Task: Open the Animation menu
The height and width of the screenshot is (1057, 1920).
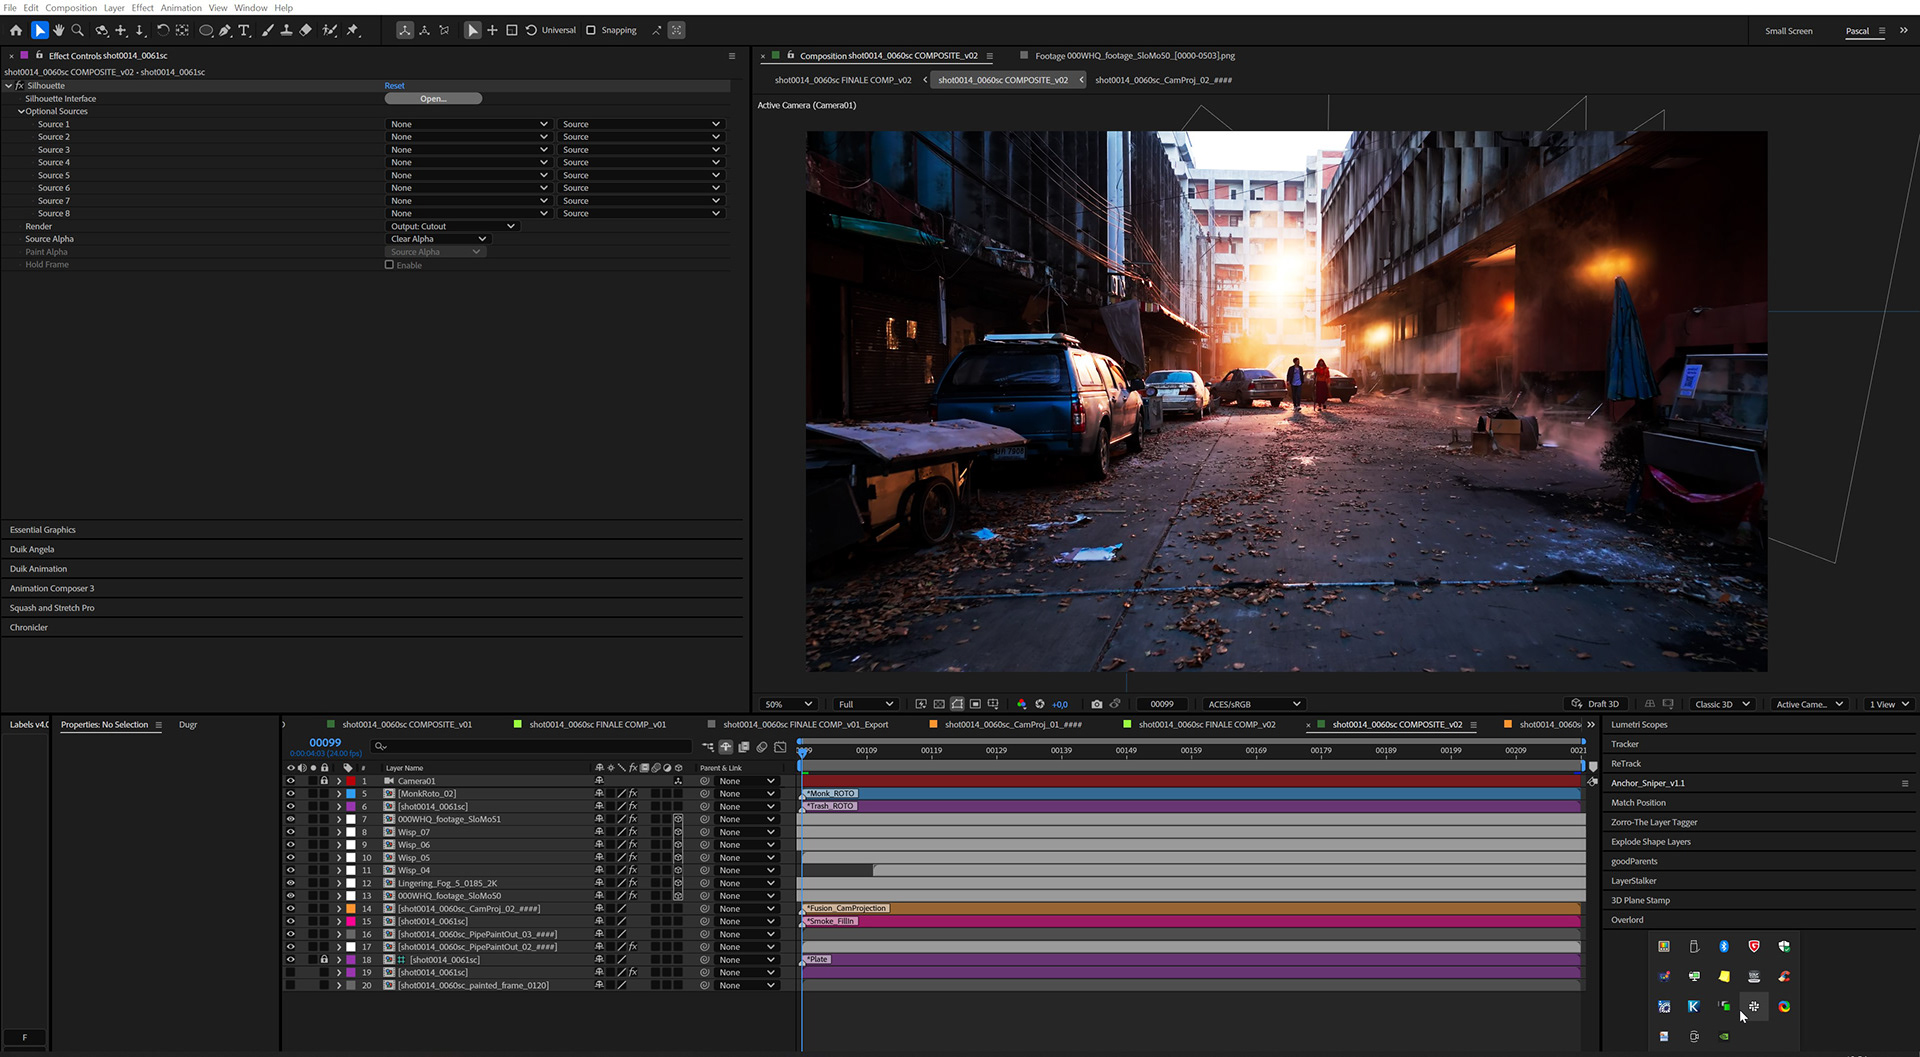Action: tap(181, 7)
